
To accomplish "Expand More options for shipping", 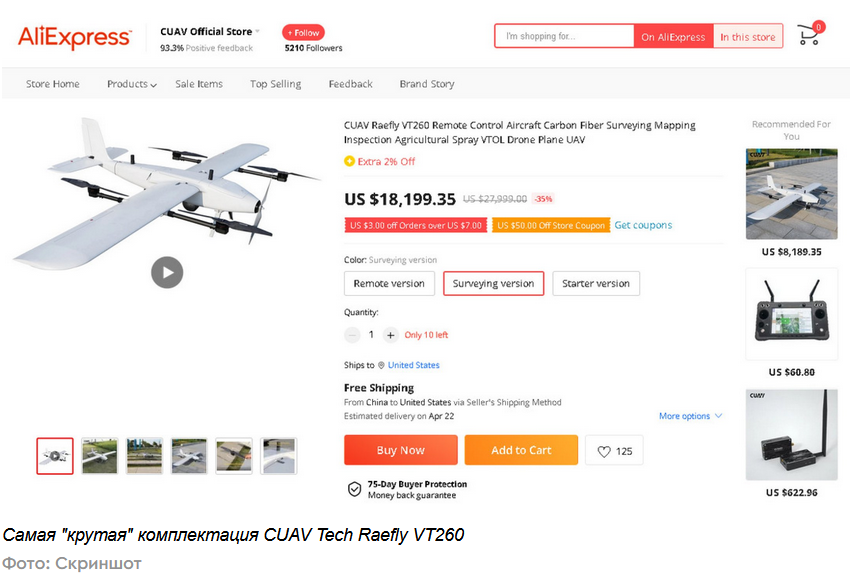I will click(690, 416).
